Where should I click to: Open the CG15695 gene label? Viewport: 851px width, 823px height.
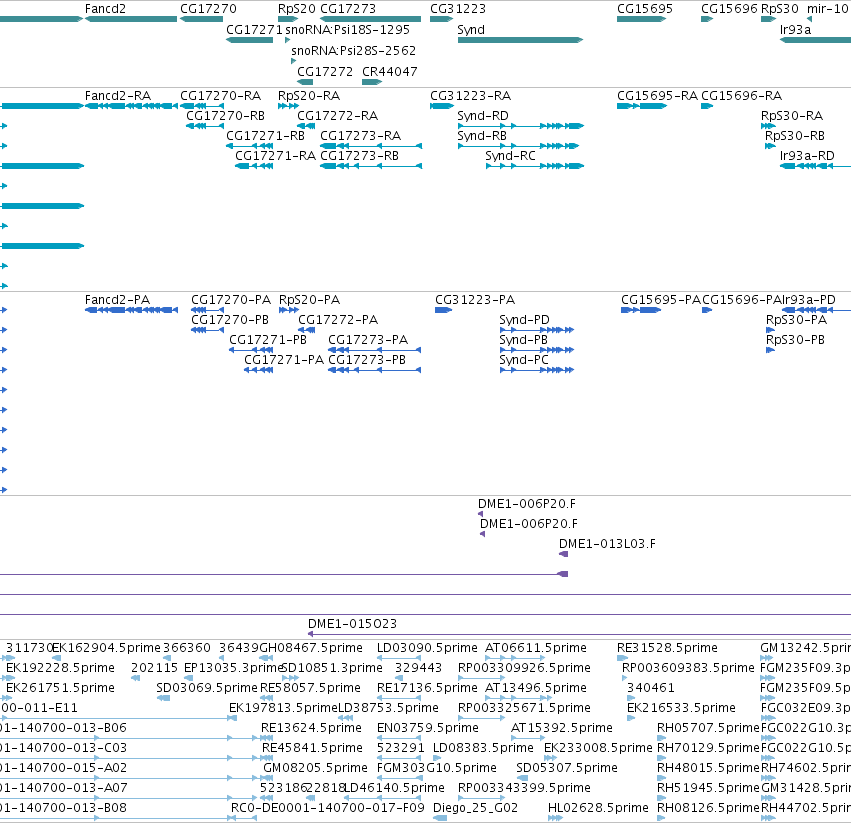[x=645, y=9]
